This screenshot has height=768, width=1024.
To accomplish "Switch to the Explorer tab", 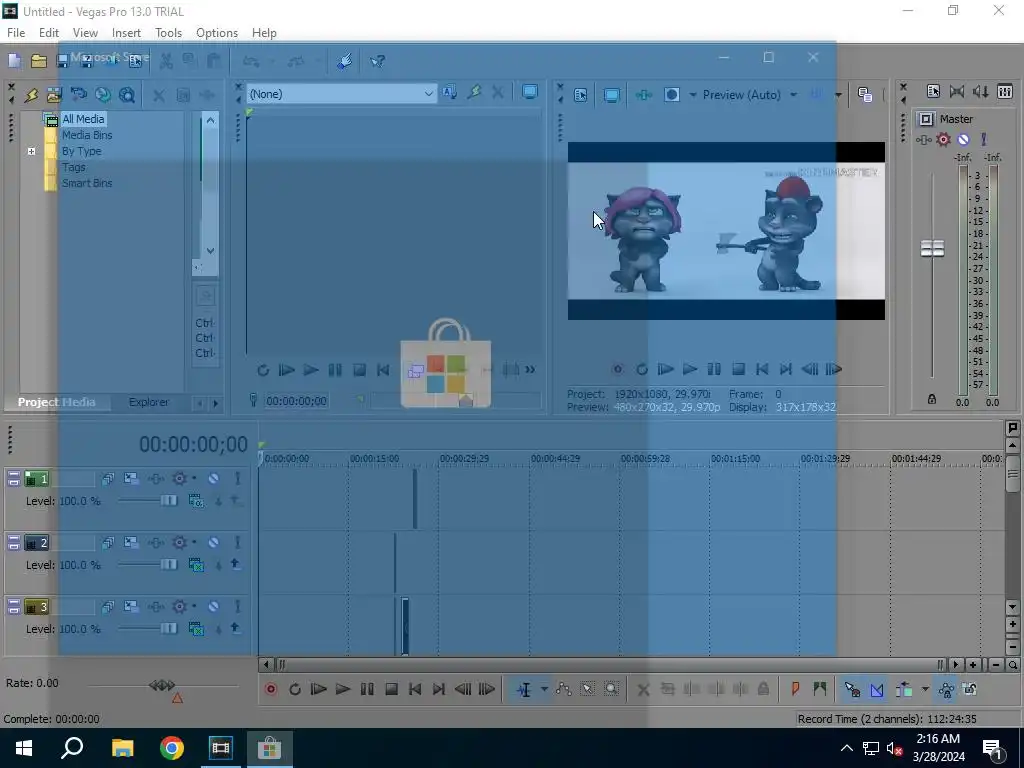I will (x=148, y=402).
